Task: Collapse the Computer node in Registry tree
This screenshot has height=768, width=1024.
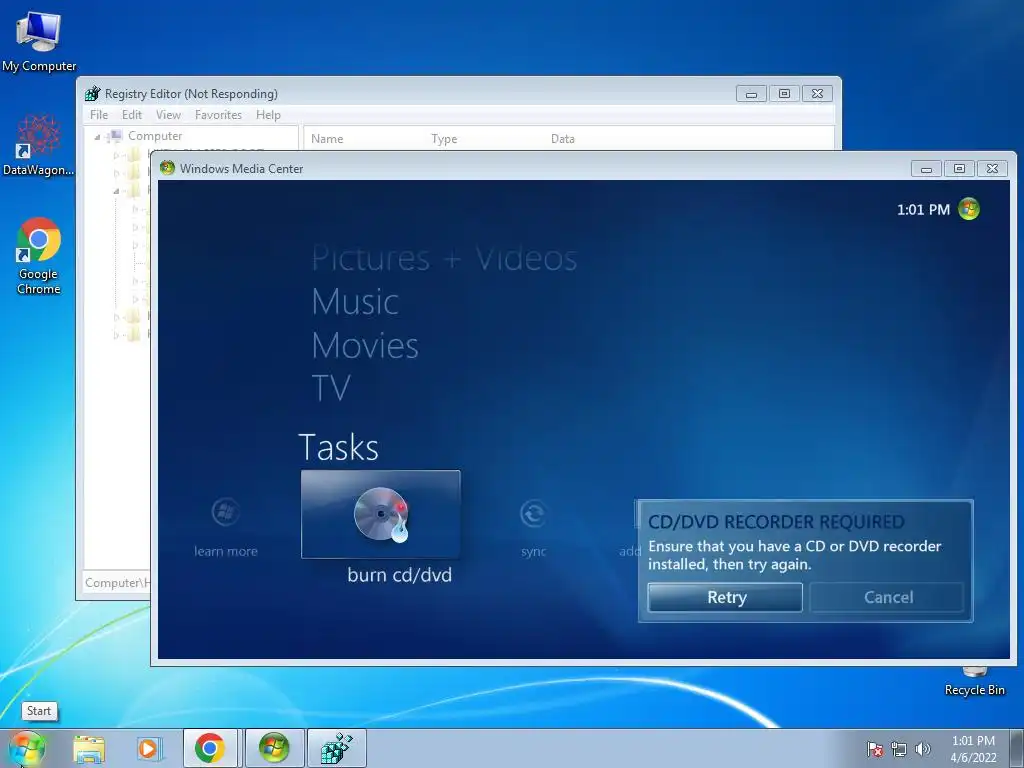Action: point(97,137)
